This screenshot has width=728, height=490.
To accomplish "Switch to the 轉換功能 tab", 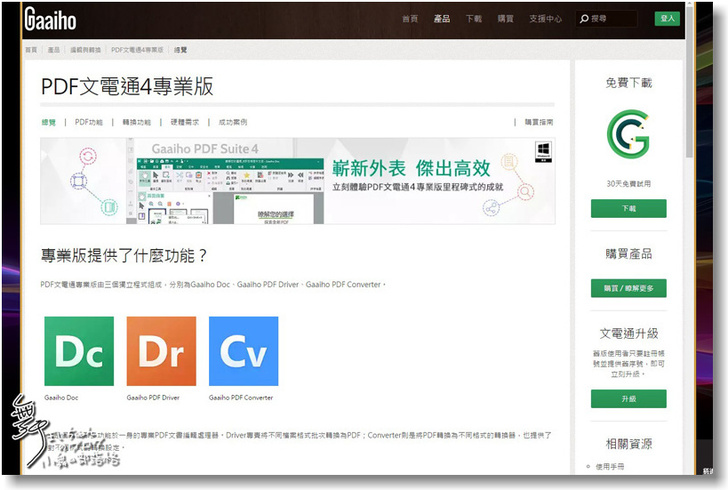I will 137,122.
